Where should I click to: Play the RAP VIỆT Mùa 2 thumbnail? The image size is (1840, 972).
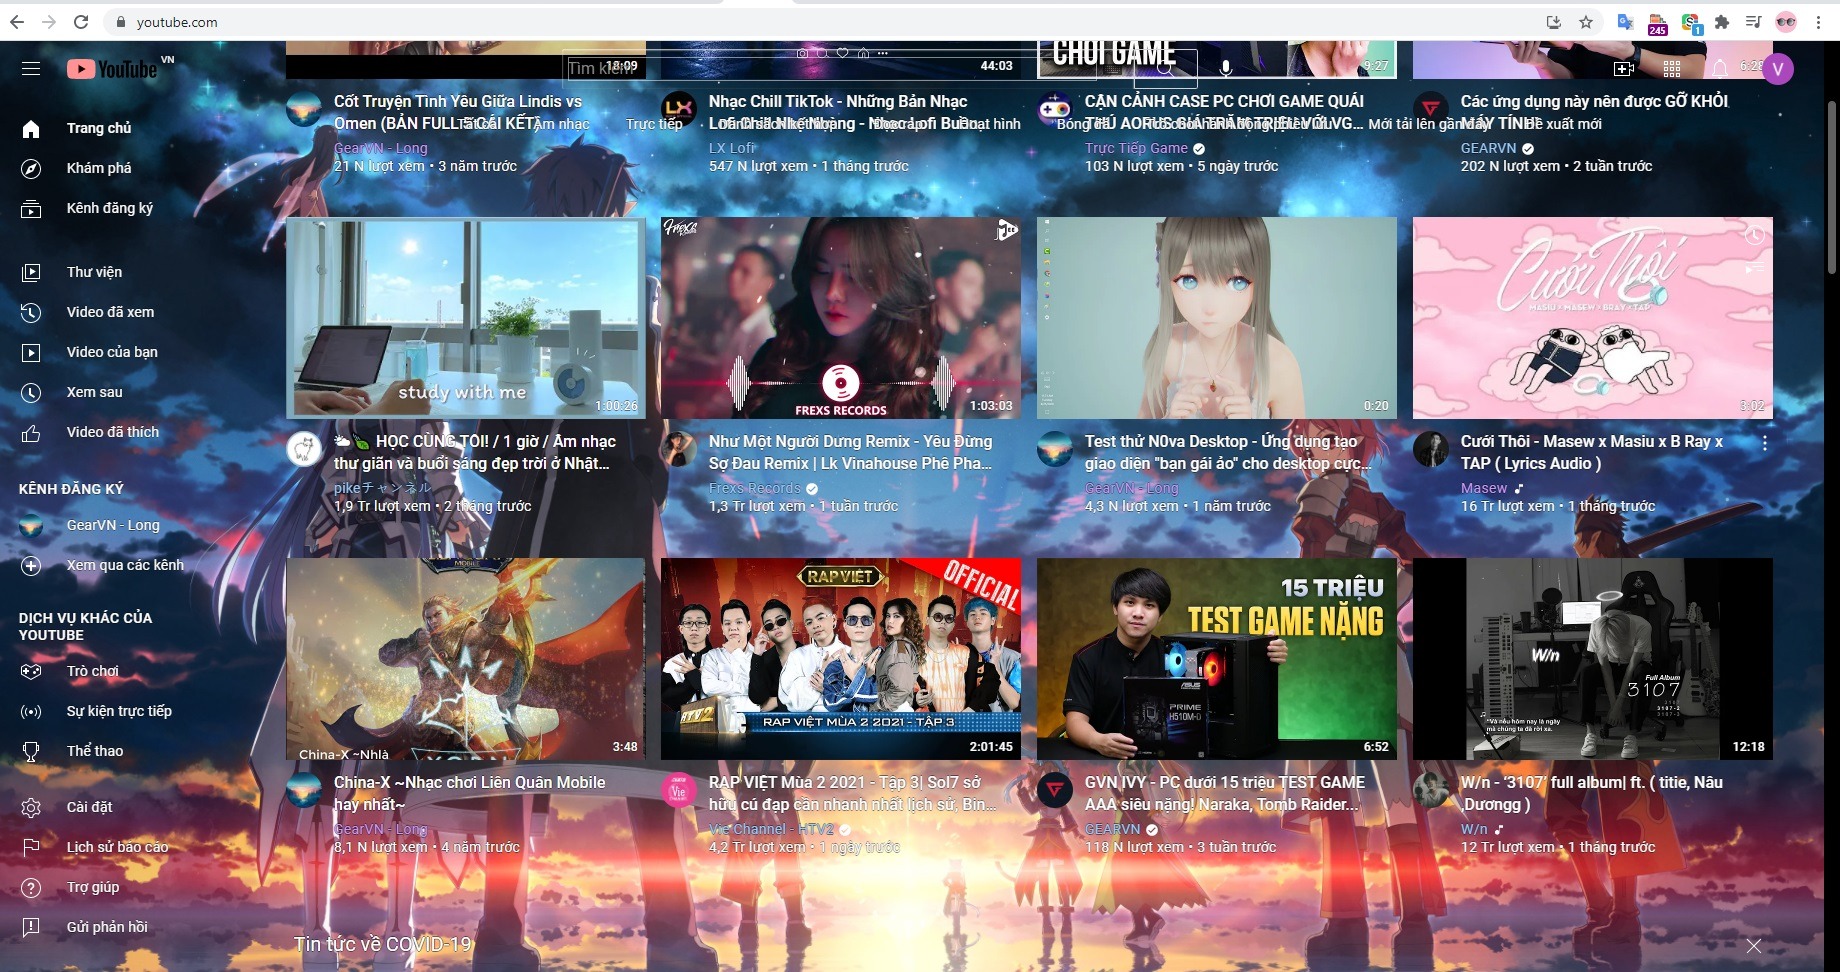(x=841, y=659)
